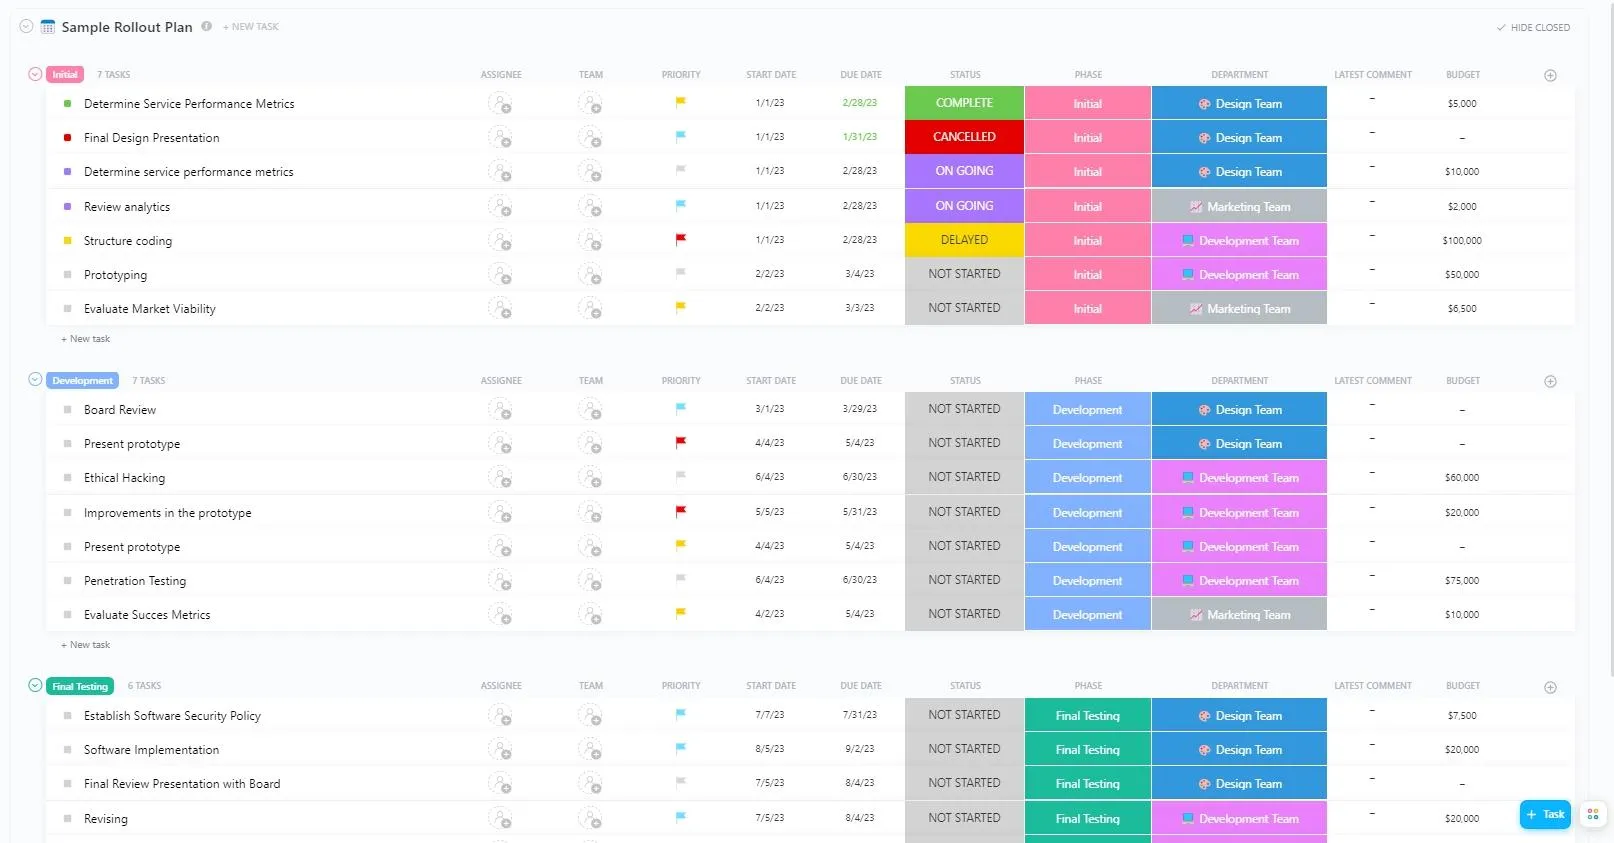Add a column in Initial group header

point(1550,75)
